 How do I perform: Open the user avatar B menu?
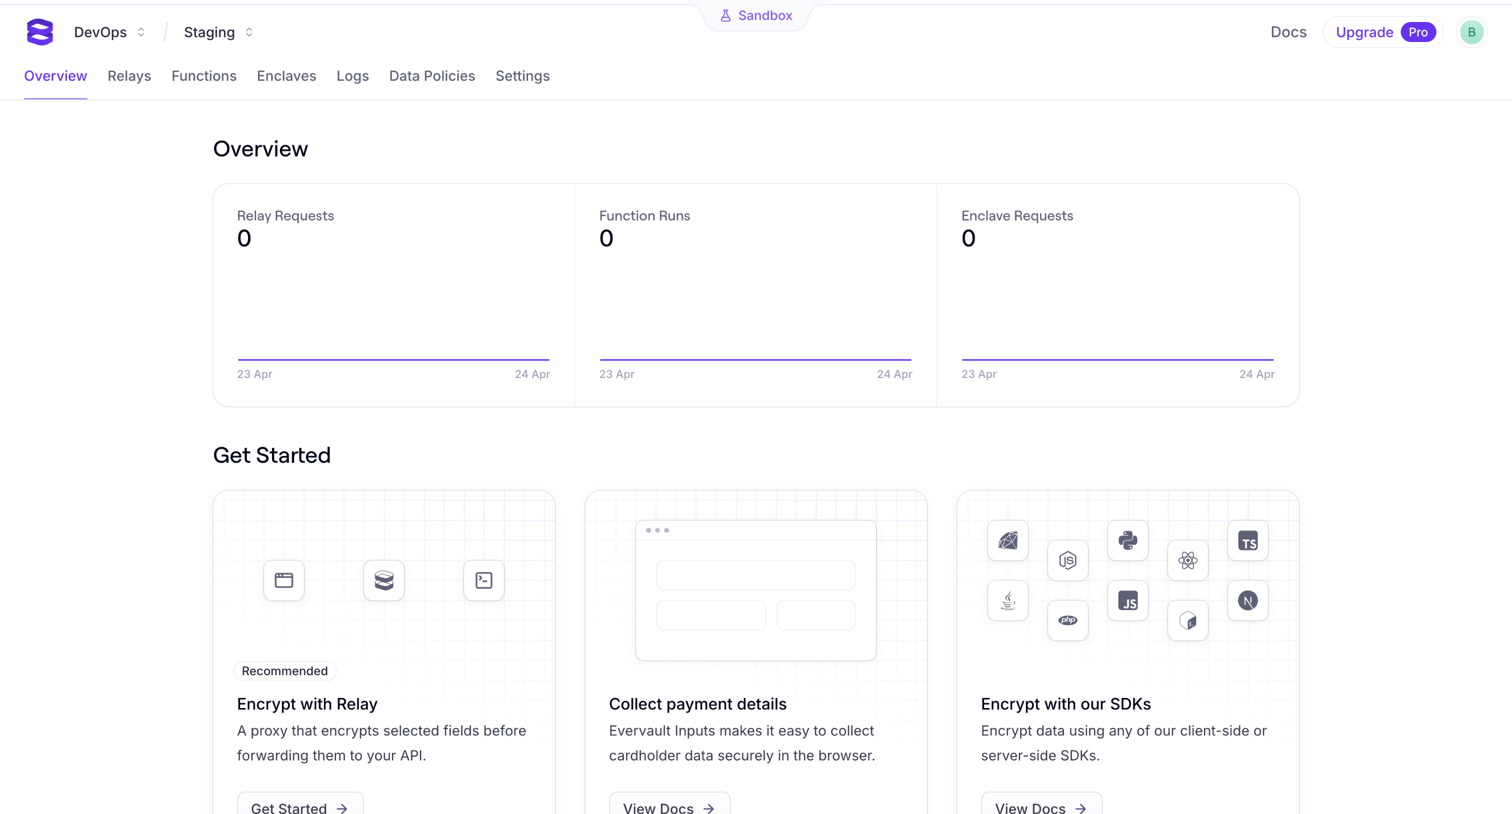click(1471, 32)
